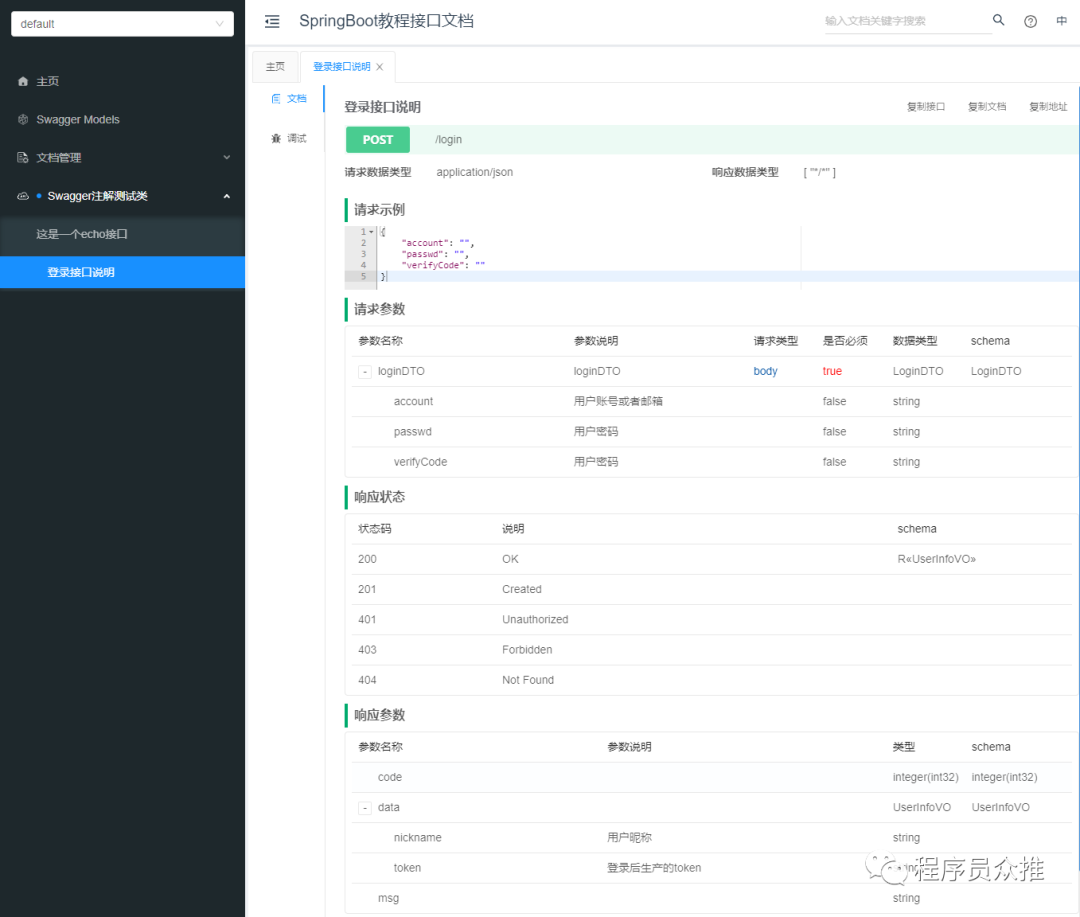The width and height of the screenshot is (1080, 917).
Task: Click the 调试 bug icon
Action: pos(276,138)
